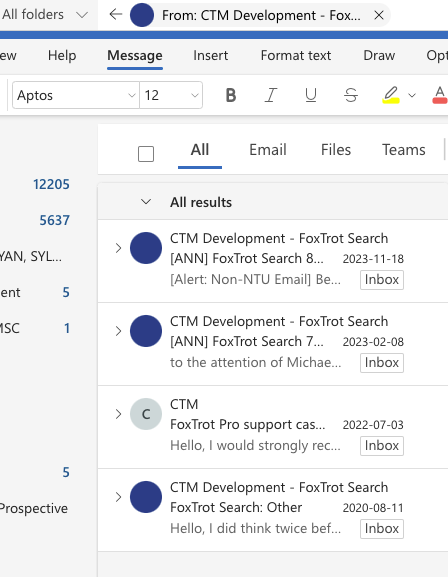Click preview text '[Alert: Non-NTU Email] Be...'
This screenshot has width=448, height=577.
[255, 280]
